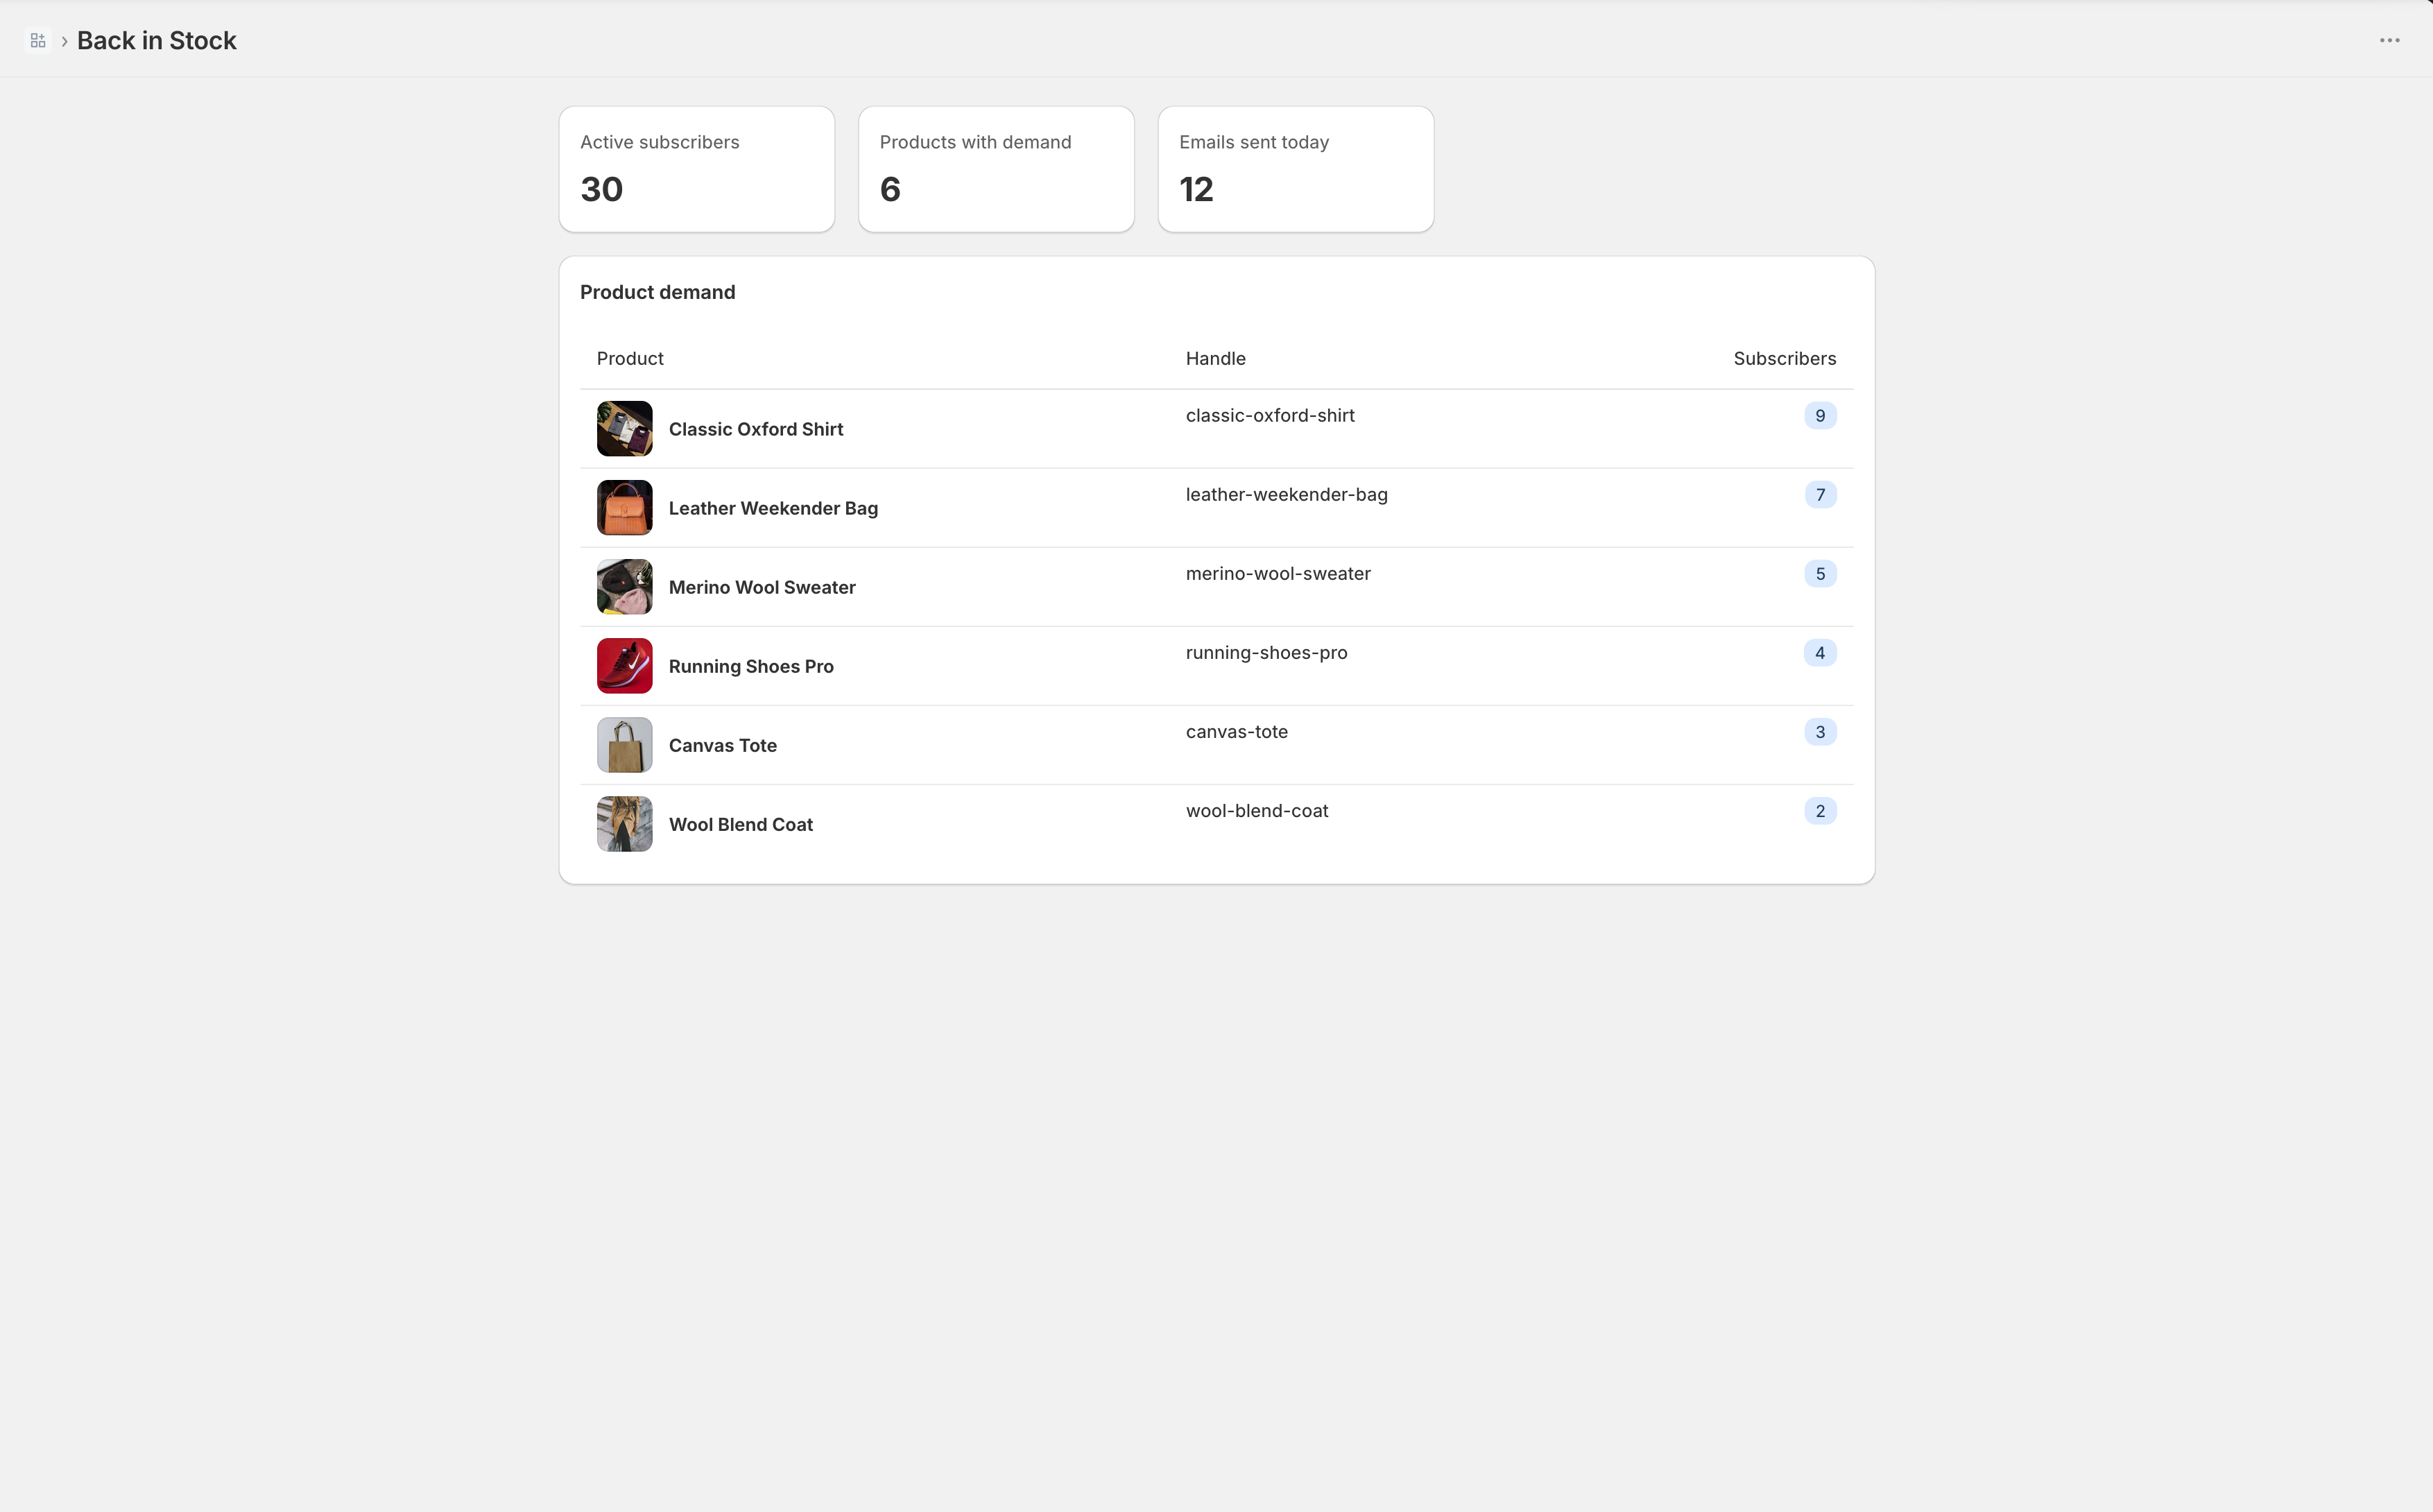Click the classic-oxford-shirt handle
The height and width of the screenshot is (1512, 2433).
[1270, 416]
